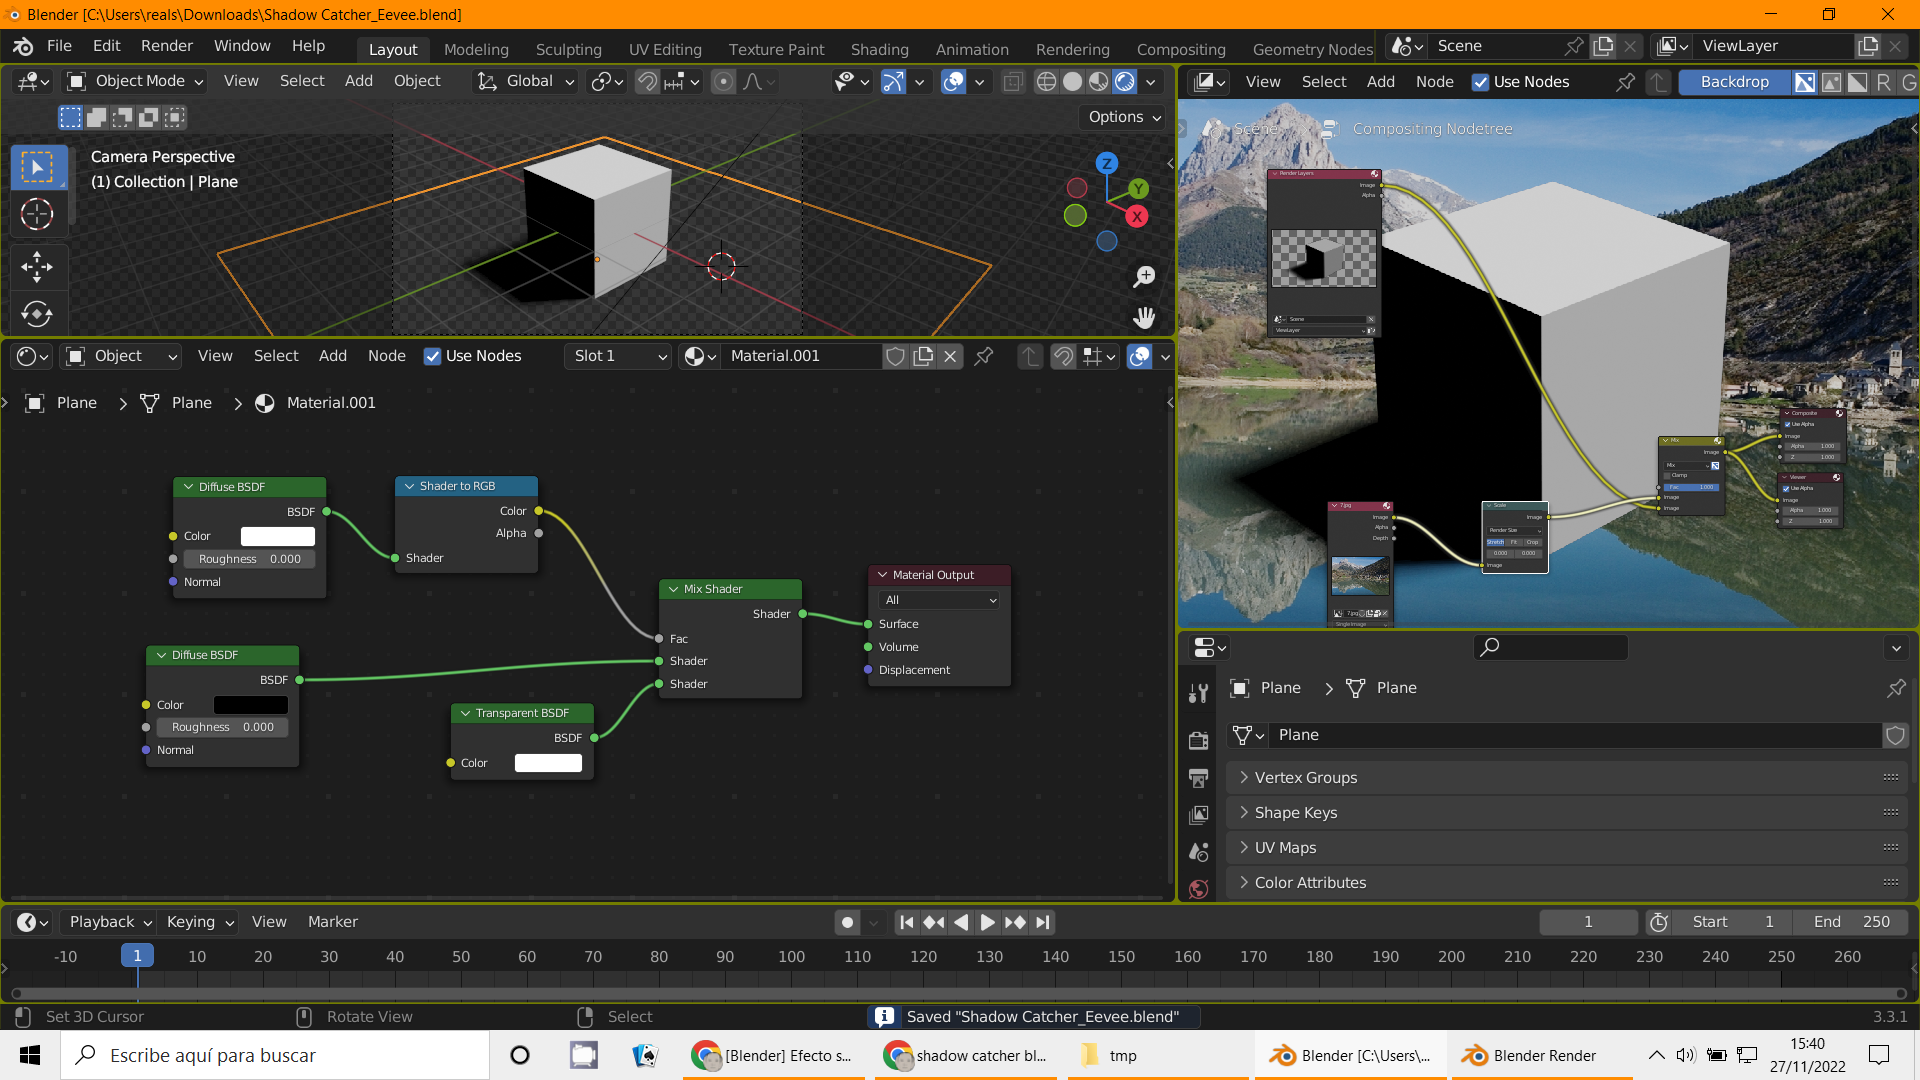The image size is (1920, 1080).
Task: Open the Object Mode dropdown
Action: coord(136,81)
